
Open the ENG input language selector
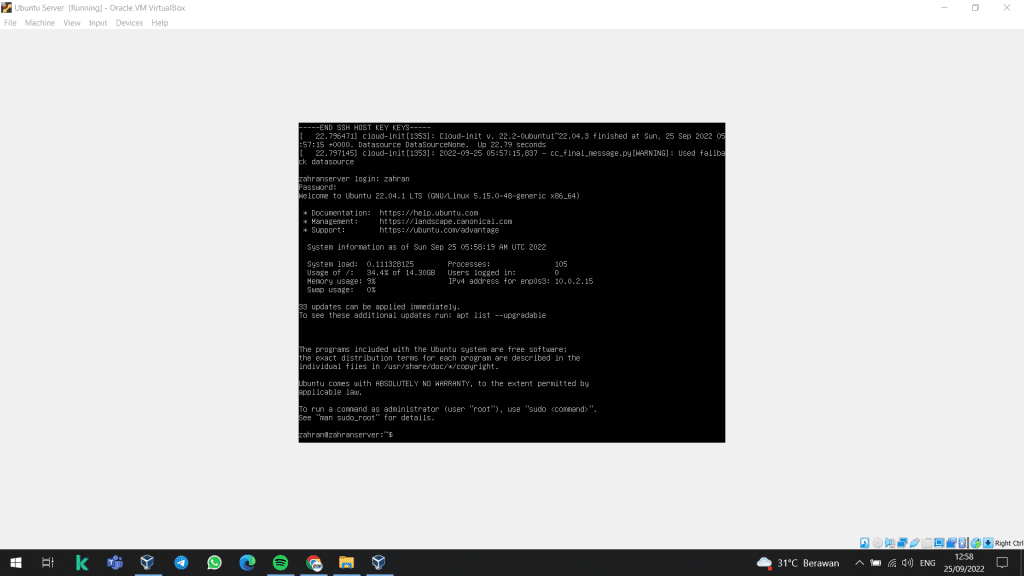pyautogui.click(x=928, y=563)
